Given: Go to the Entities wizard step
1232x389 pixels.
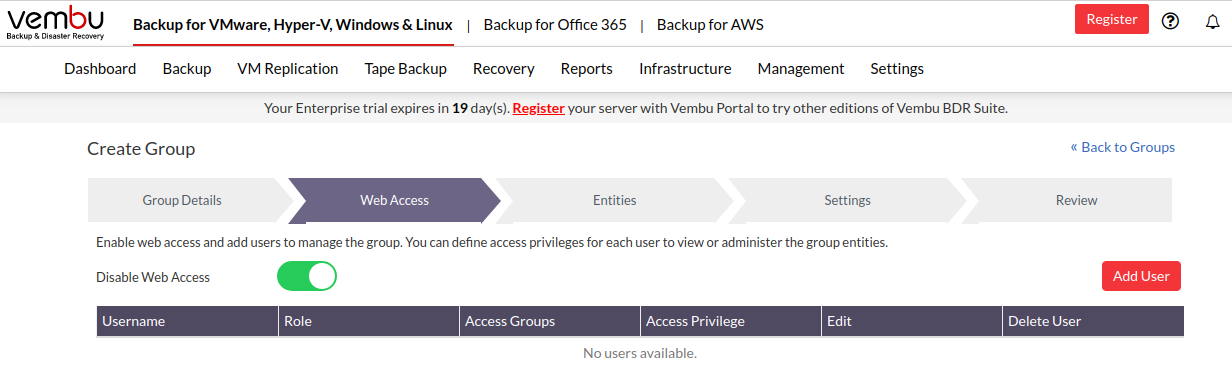Looking at the screenshot, I should tap(614, 200).
